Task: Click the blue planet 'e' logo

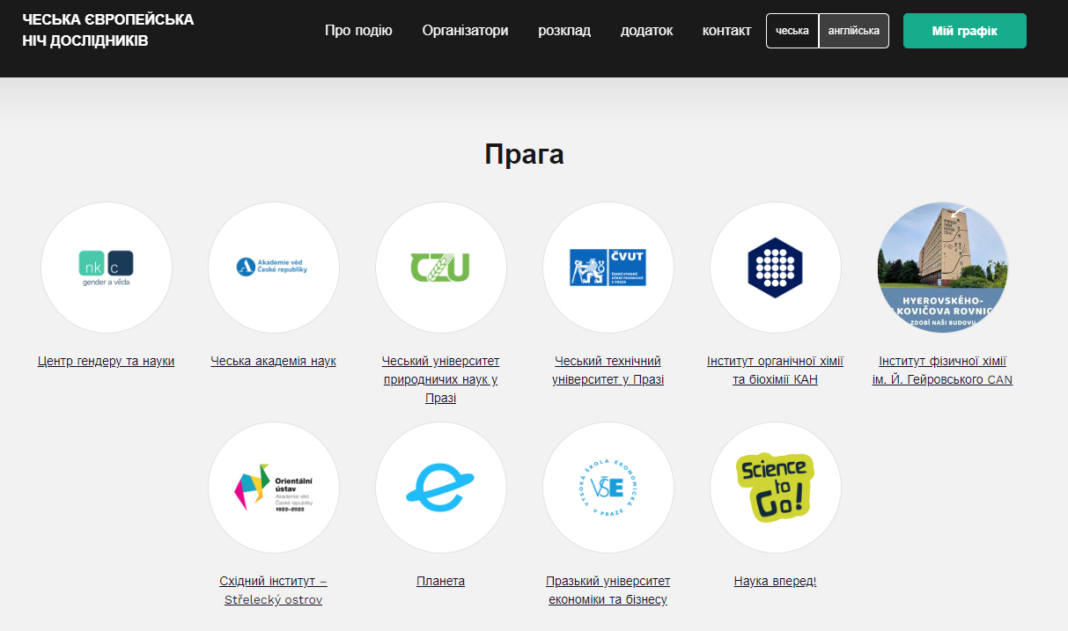Action: (x=441, y=487)
